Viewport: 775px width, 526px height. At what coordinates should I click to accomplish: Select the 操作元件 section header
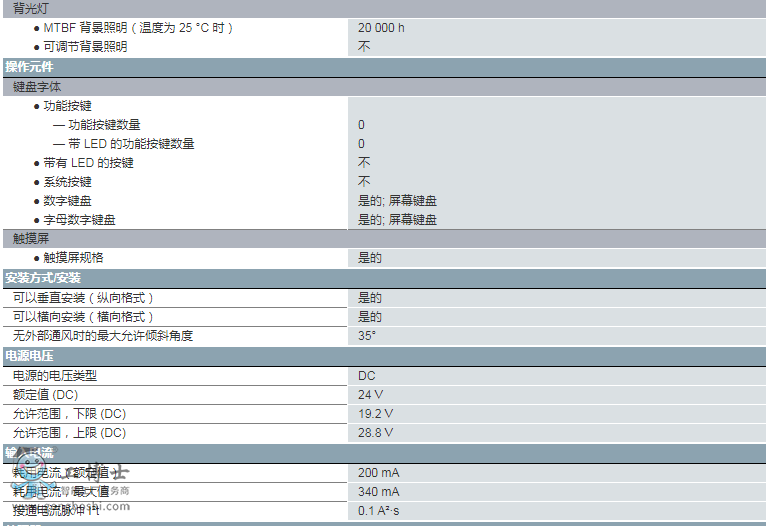tap(29, 67)
